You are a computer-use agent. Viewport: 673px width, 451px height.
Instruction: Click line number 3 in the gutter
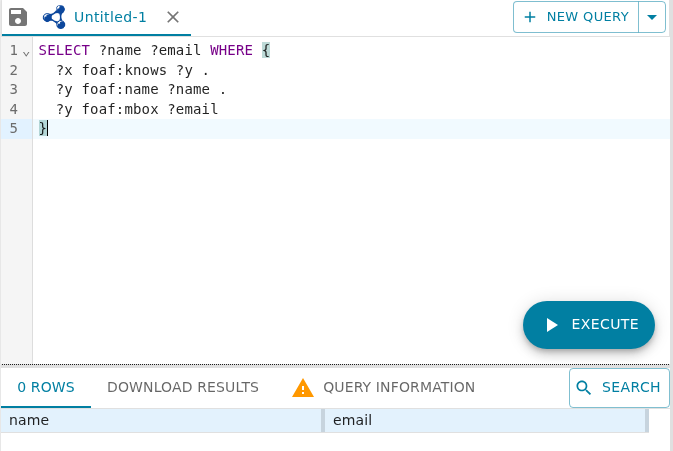[x=14, y=89]
